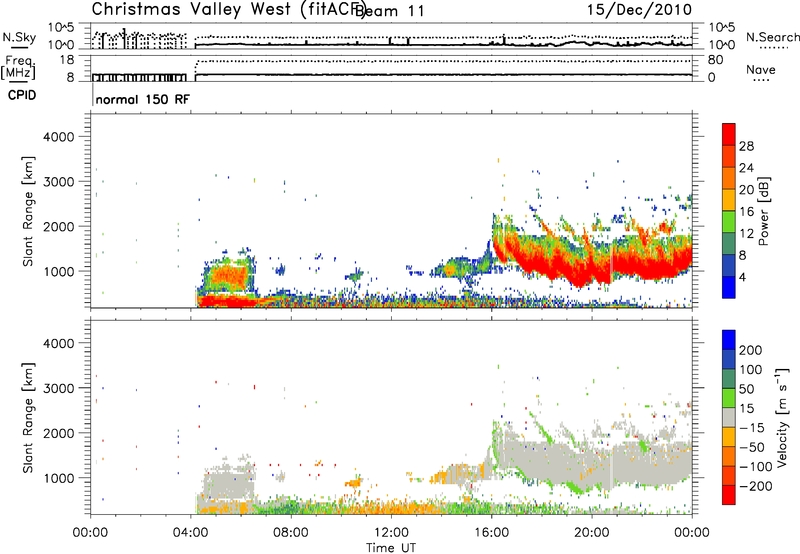Select the '20:00' time tick label
Viewport: 800px width, 554px height.
[591, 533]
